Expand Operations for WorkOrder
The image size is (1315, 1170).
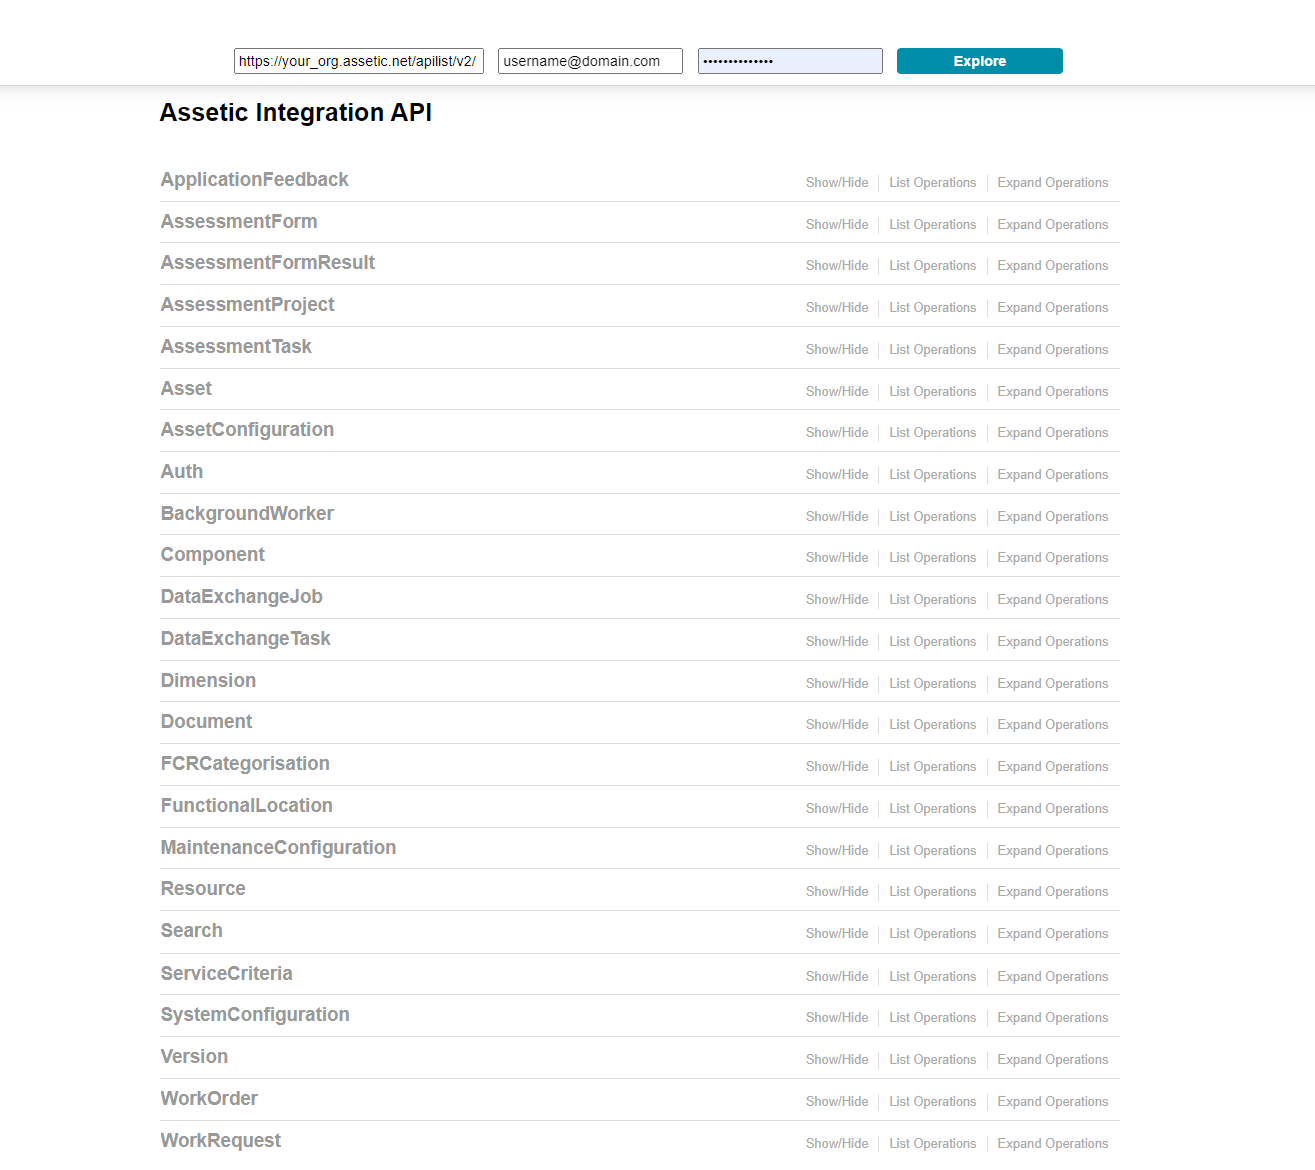(1052, 1102)
